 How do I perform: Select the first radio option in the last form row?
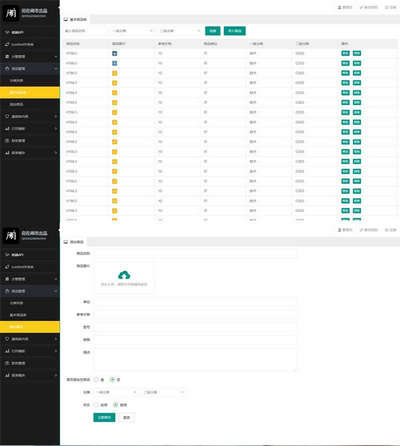tap(96, 405)
